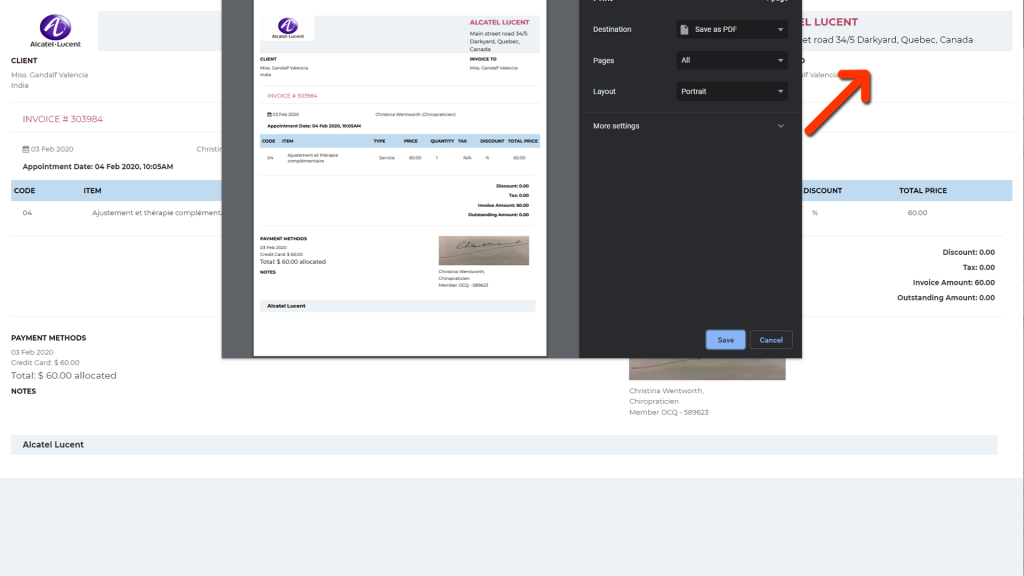The width and height of the screenshot is (1024, 576).
Task: Click code 04 cell in invoice table
Action: coord(27,213)
